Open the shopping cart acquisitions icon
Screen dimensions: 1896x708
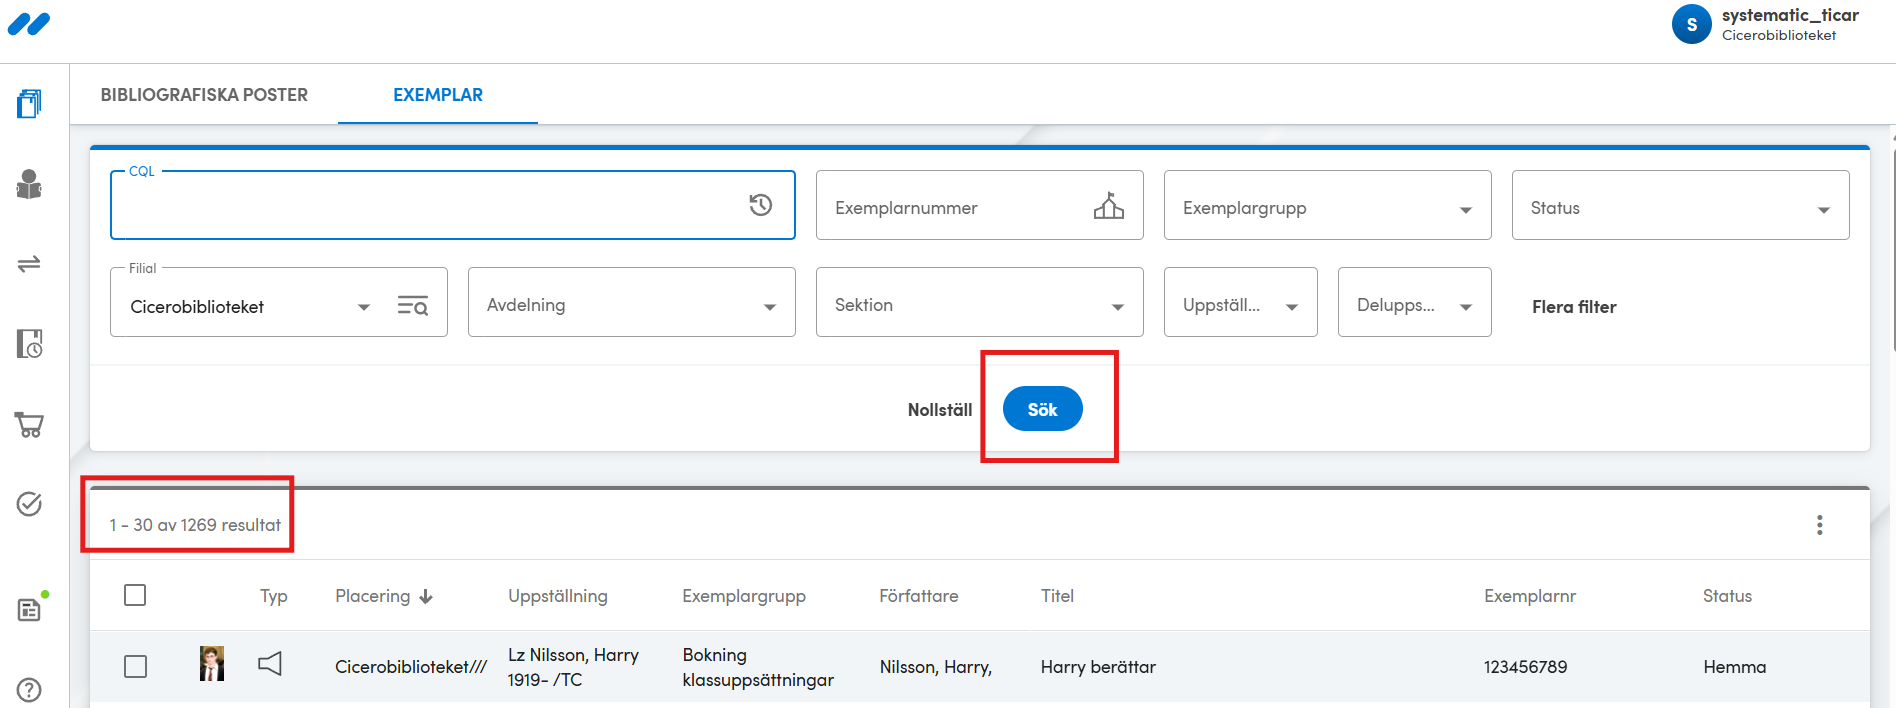coord(29,424)
